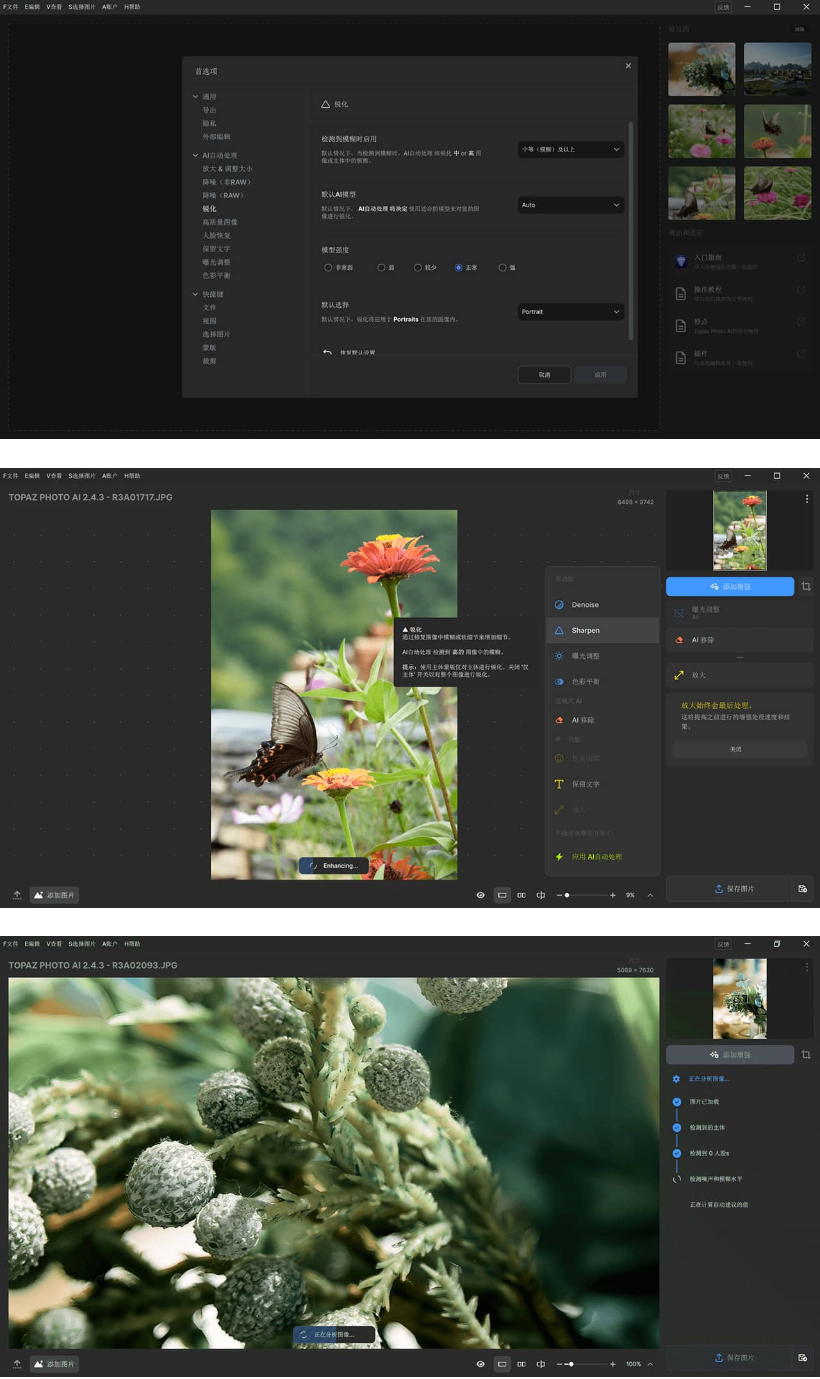Image resolution: width=820 pixels, height=1379 pixels.
Task: Click the flower-bouquet thumbnail for R3A02093.JPG
Action: pyautogui.click(x=740, y=999)
